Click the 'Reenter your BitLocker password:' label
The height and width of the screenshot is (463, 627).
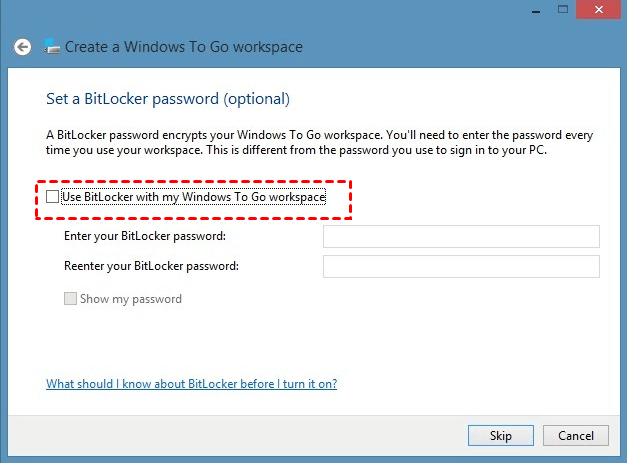pyautogui.click(x=151, y=266)
